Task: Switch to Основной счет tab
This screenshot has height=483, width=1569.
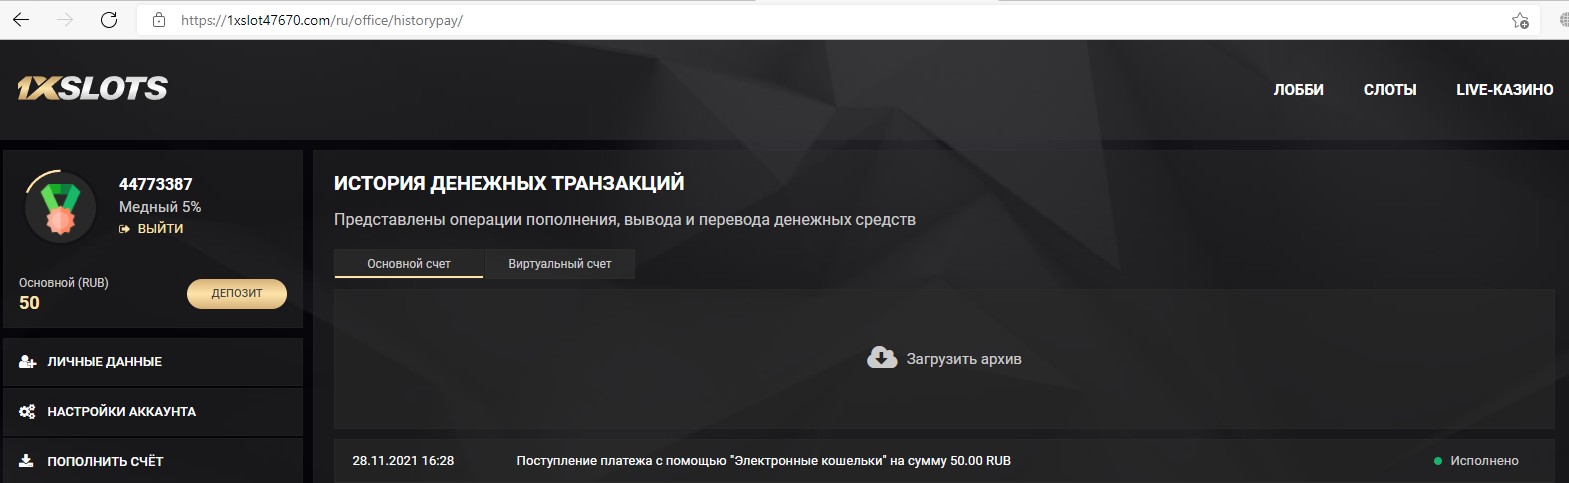Action: [409, 264]
